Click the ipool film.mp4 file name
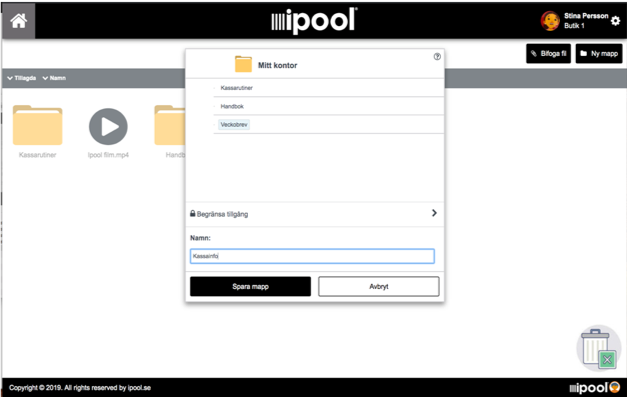This screenshot has width=627, height=397. [x=108, y=155]
